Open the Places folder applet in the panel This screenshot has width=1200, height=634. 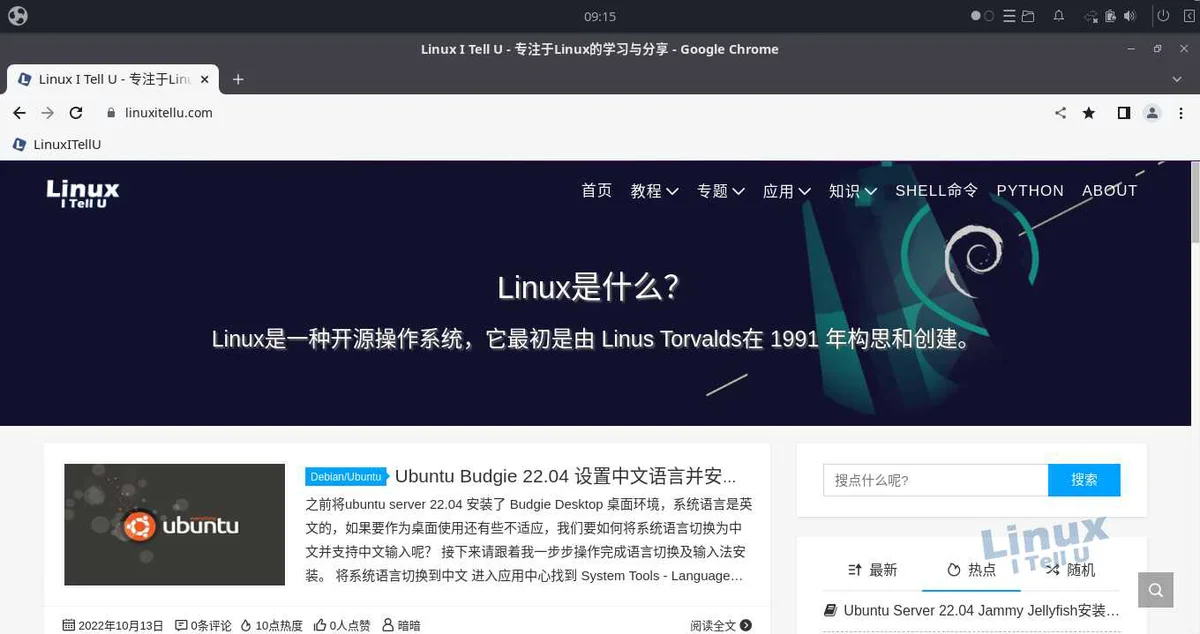coord(1027,16)
